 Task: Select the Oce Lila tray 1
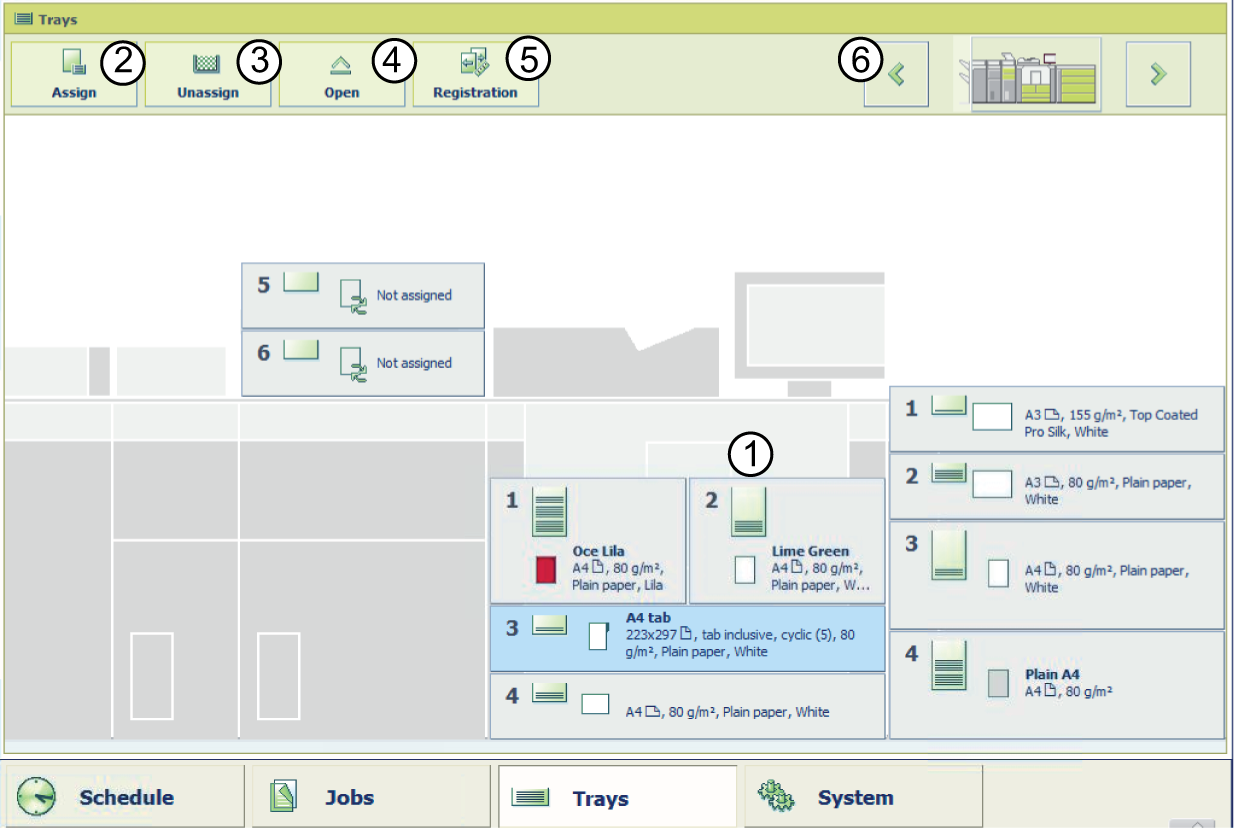point(587,540)
